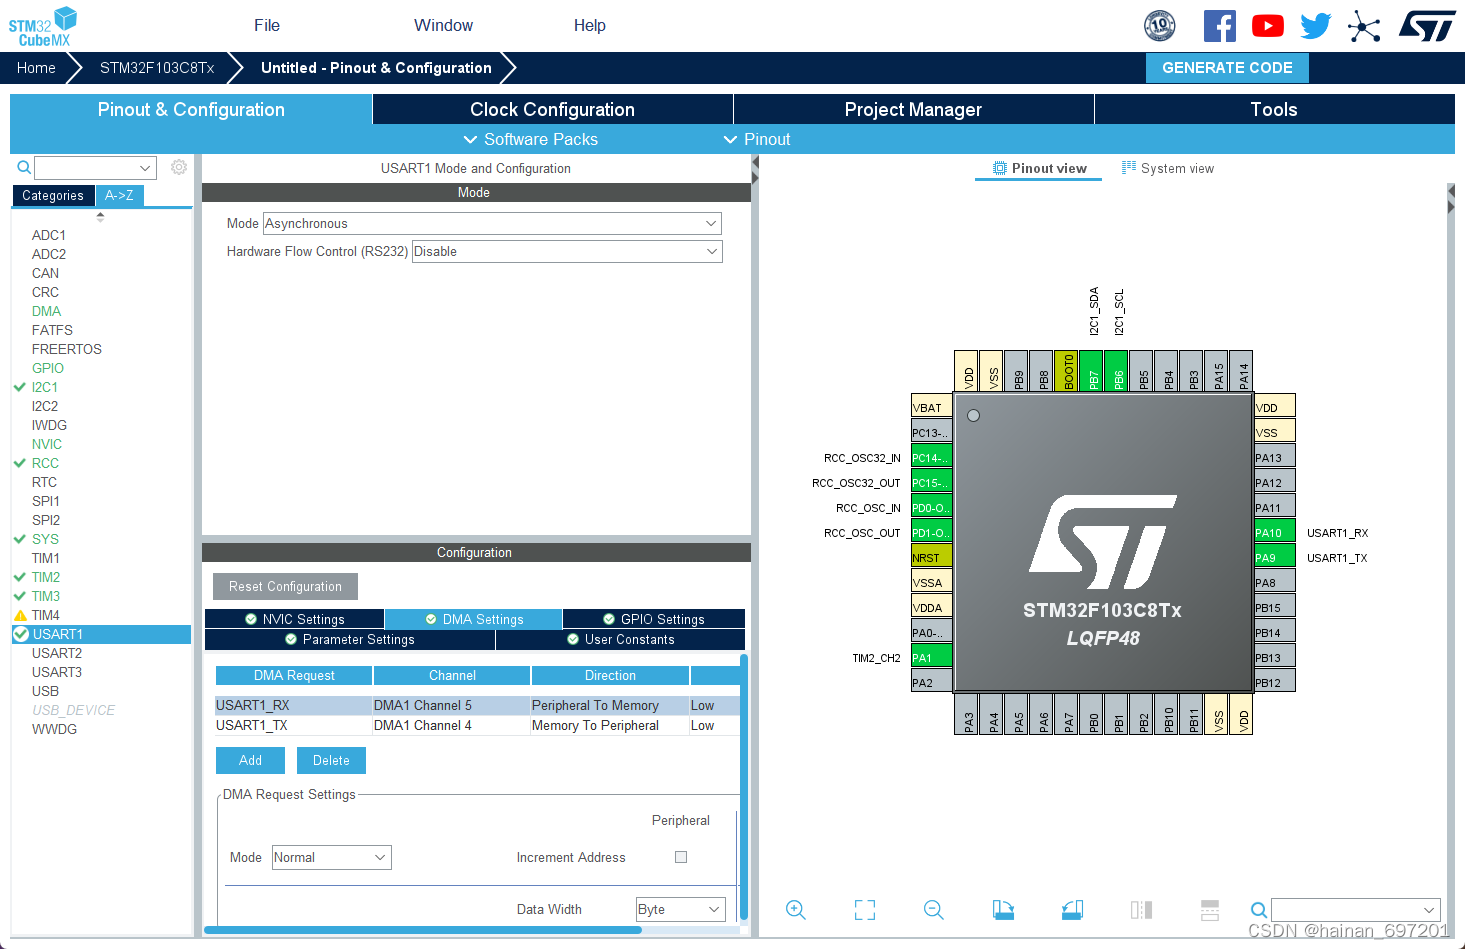Screen dimensions: 1465x949
Task: Toggle the Peripheral Increment Address checkbox
Action: click(681, 857)
